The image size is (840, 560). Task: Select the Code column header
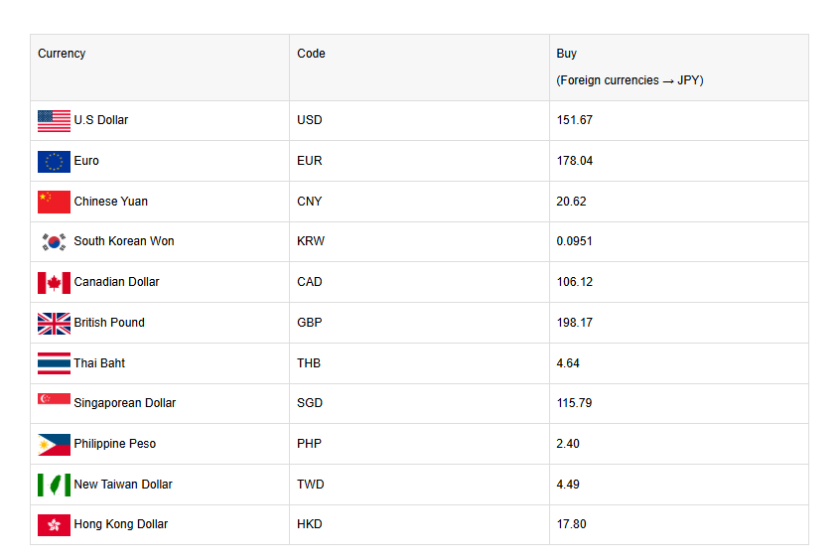[311, 54]
